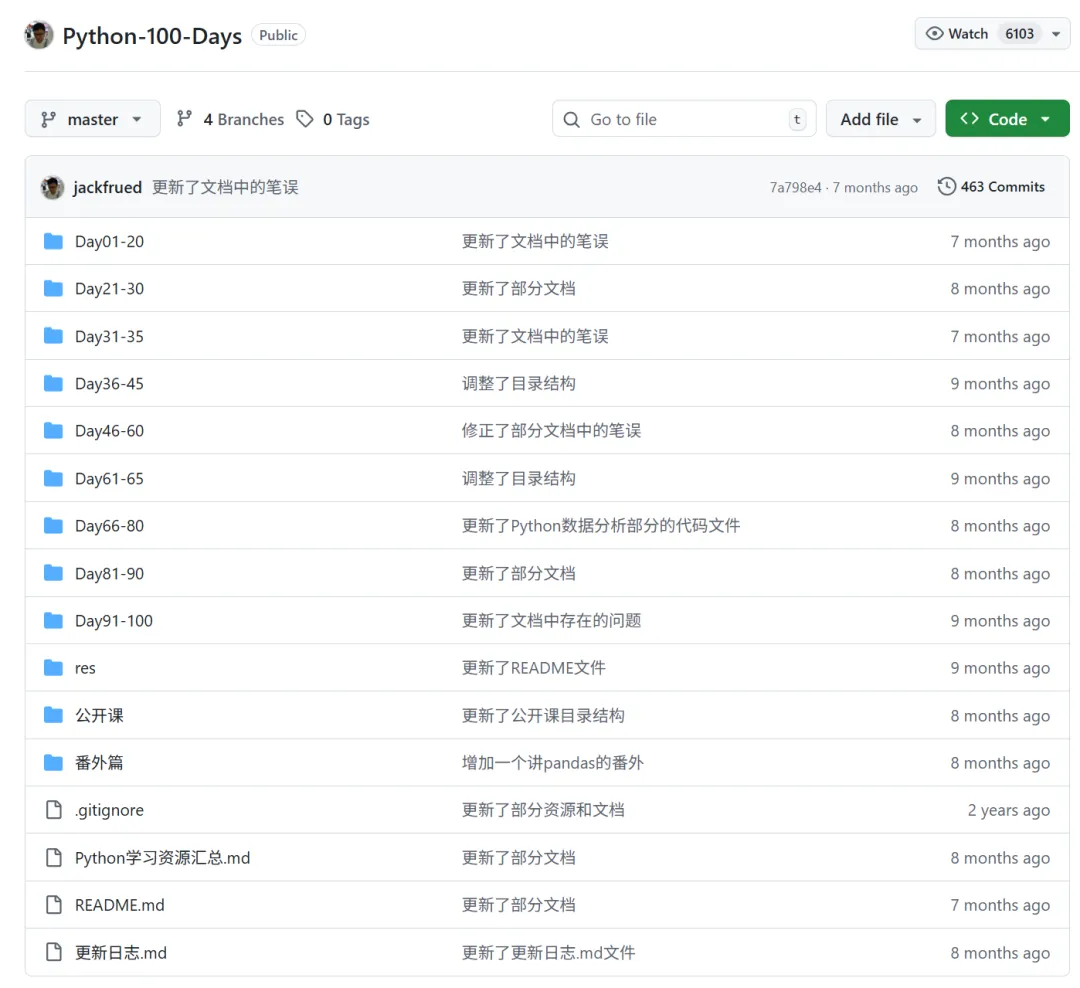This screenshot has height=988, width=1080.
Task: Open commit hash 7a798e4
Action: (796, 187)
